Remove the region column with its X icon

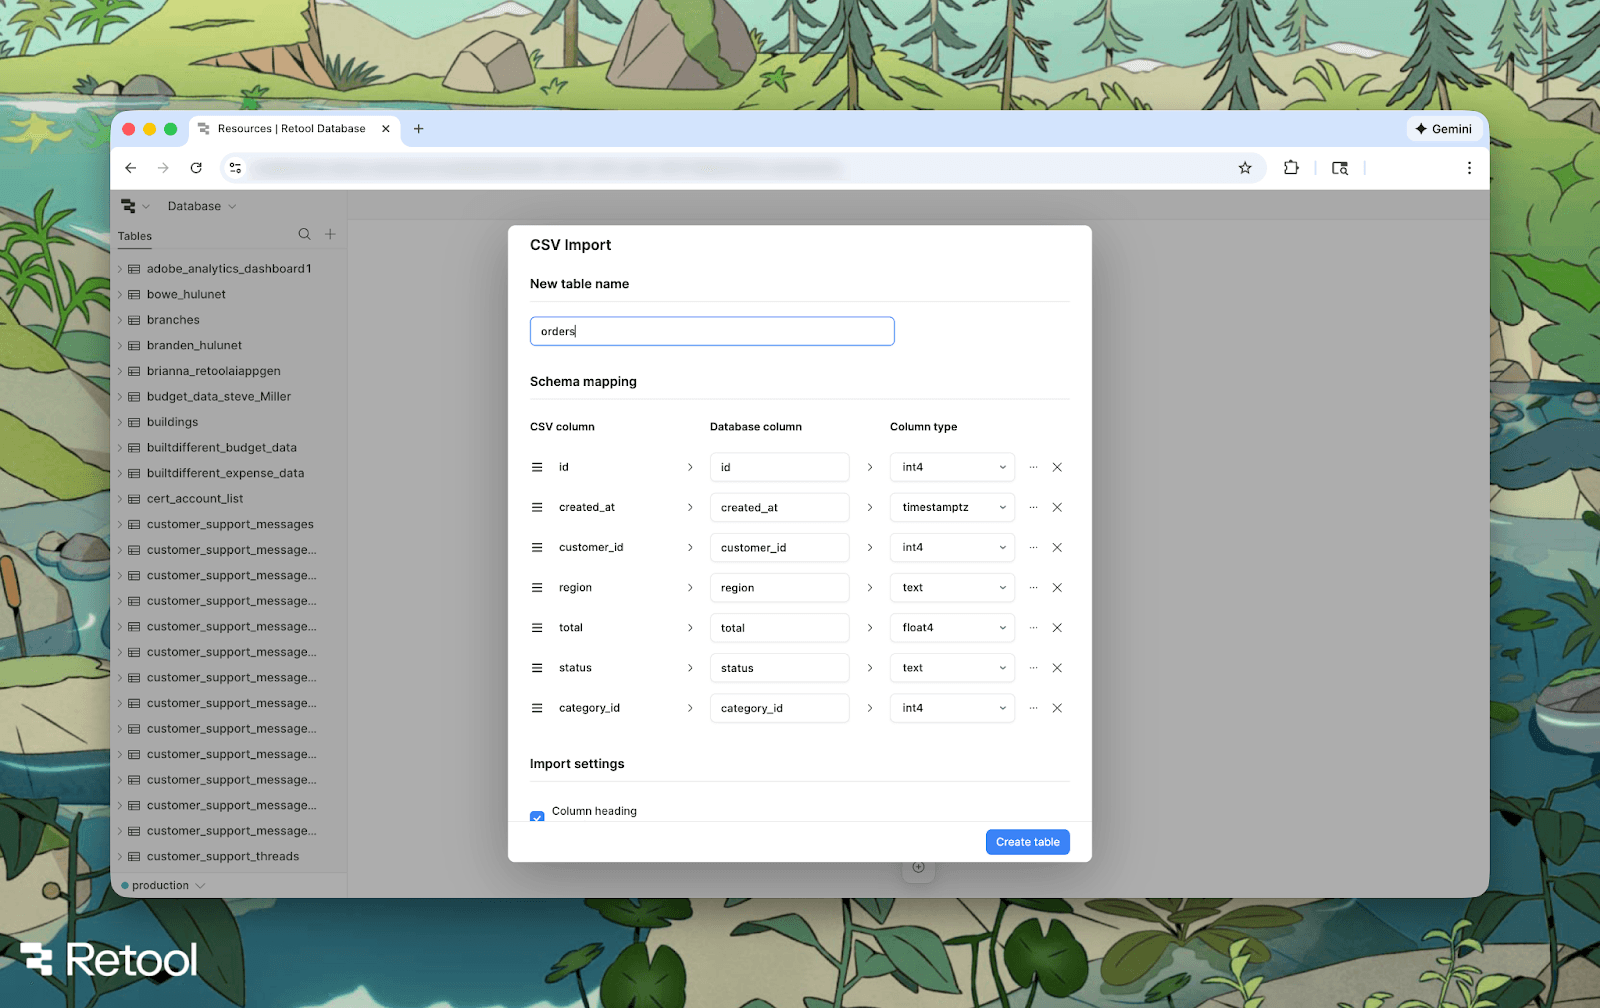(1057, 587)
